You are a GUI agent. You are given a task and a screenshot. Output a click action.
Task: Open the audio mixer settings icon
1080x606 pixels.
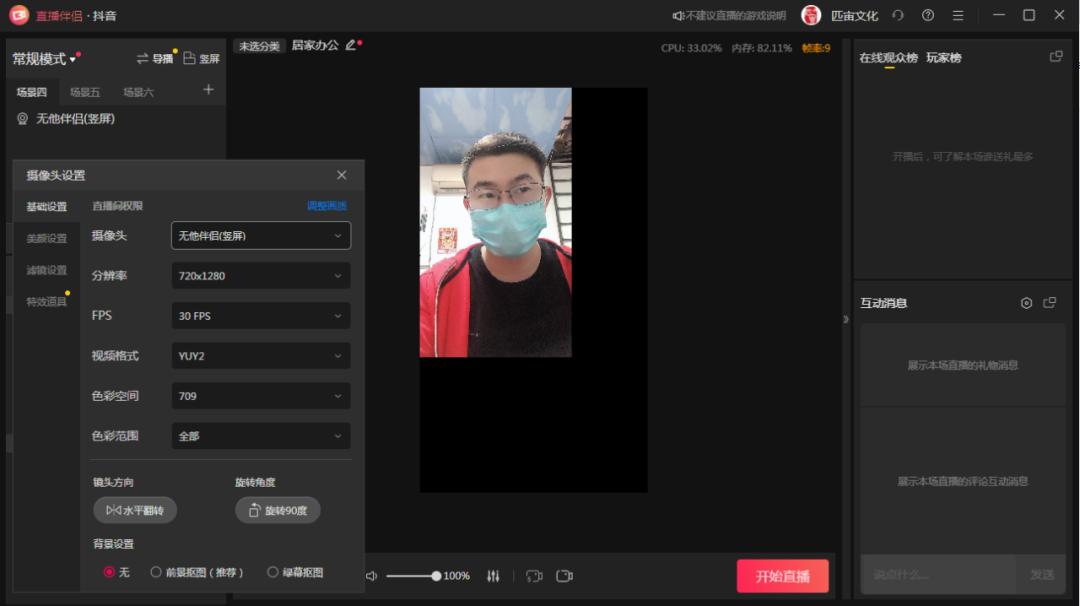[492, 576]
